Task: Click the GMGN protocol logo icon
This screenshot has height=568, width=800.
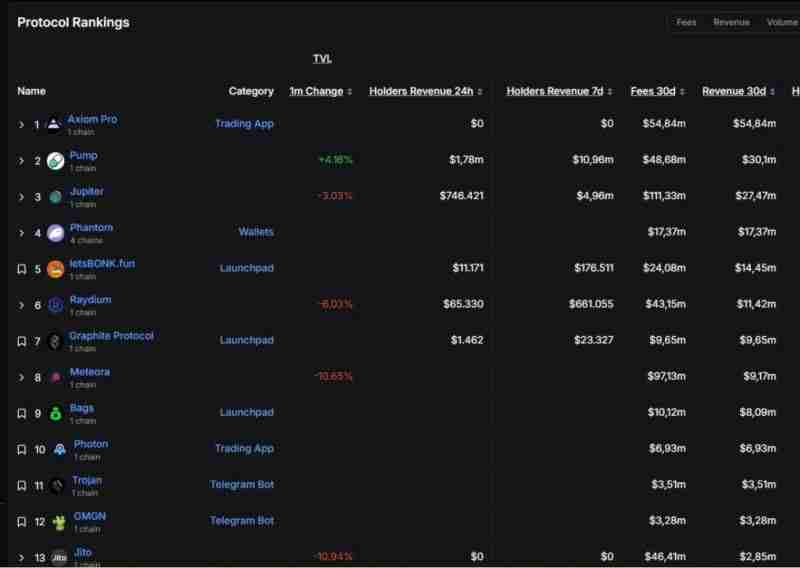Action: click(x=59, y=521)
